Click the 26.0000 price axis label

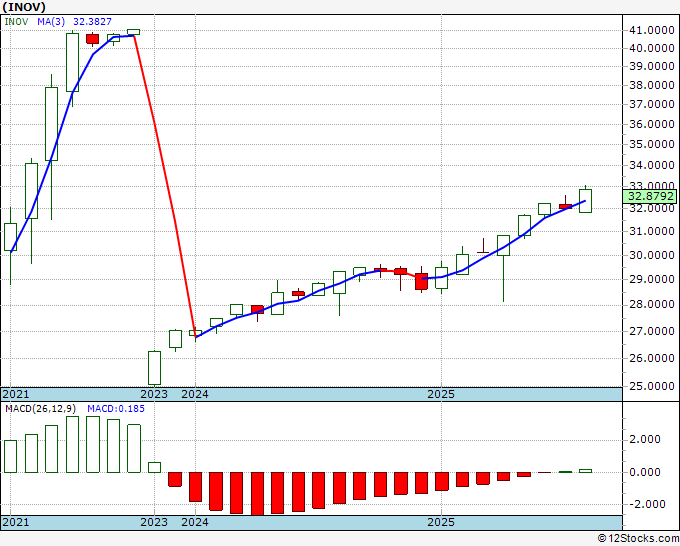click(651, 358)
